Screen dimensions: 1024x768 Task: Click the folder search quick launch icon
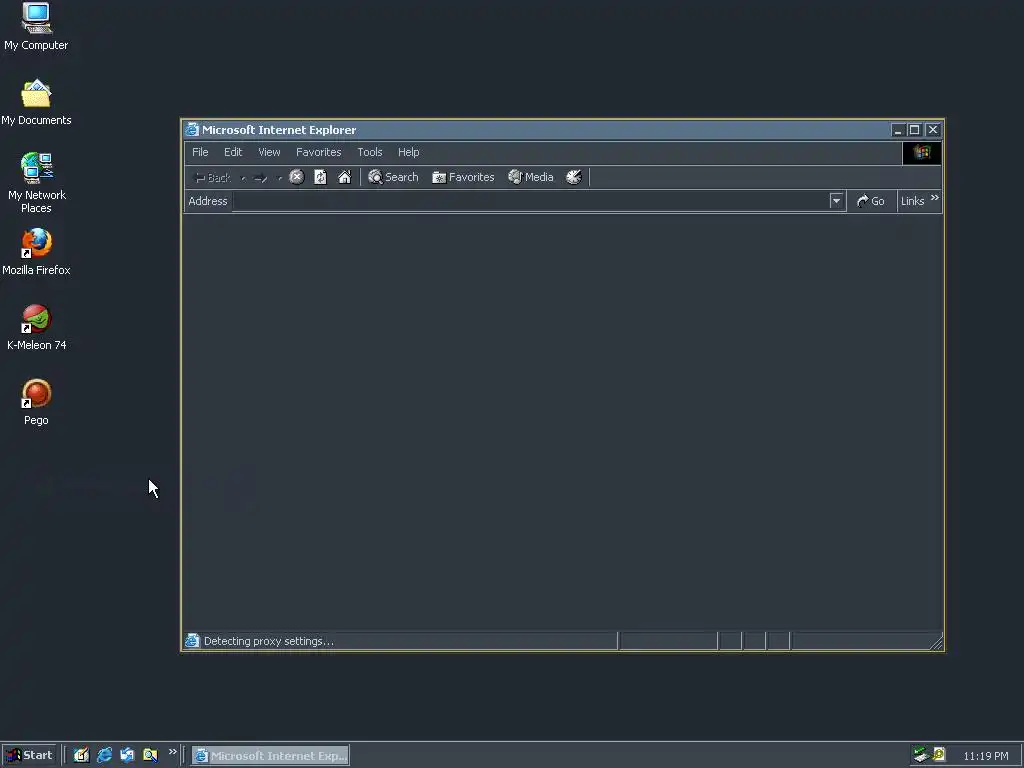click(x=150, y=755)
